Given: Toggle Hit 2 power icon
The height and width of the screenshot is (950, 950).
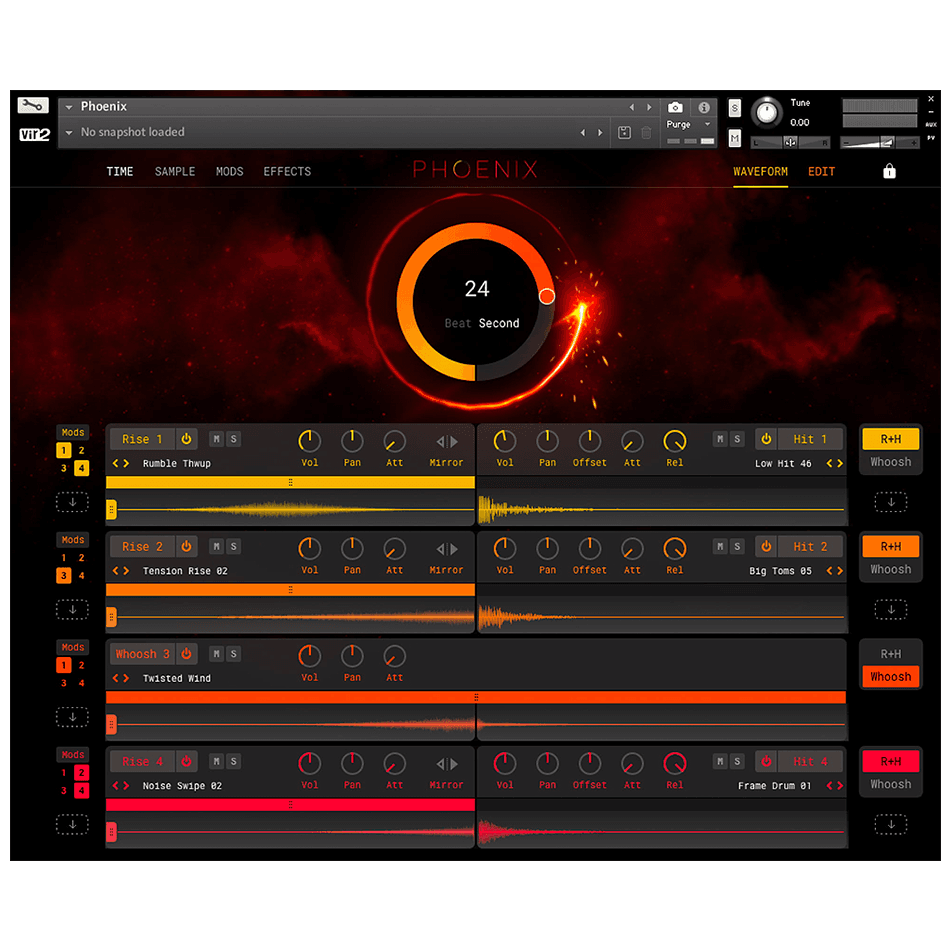Looking at the screenshot, I should click(766, 546).
